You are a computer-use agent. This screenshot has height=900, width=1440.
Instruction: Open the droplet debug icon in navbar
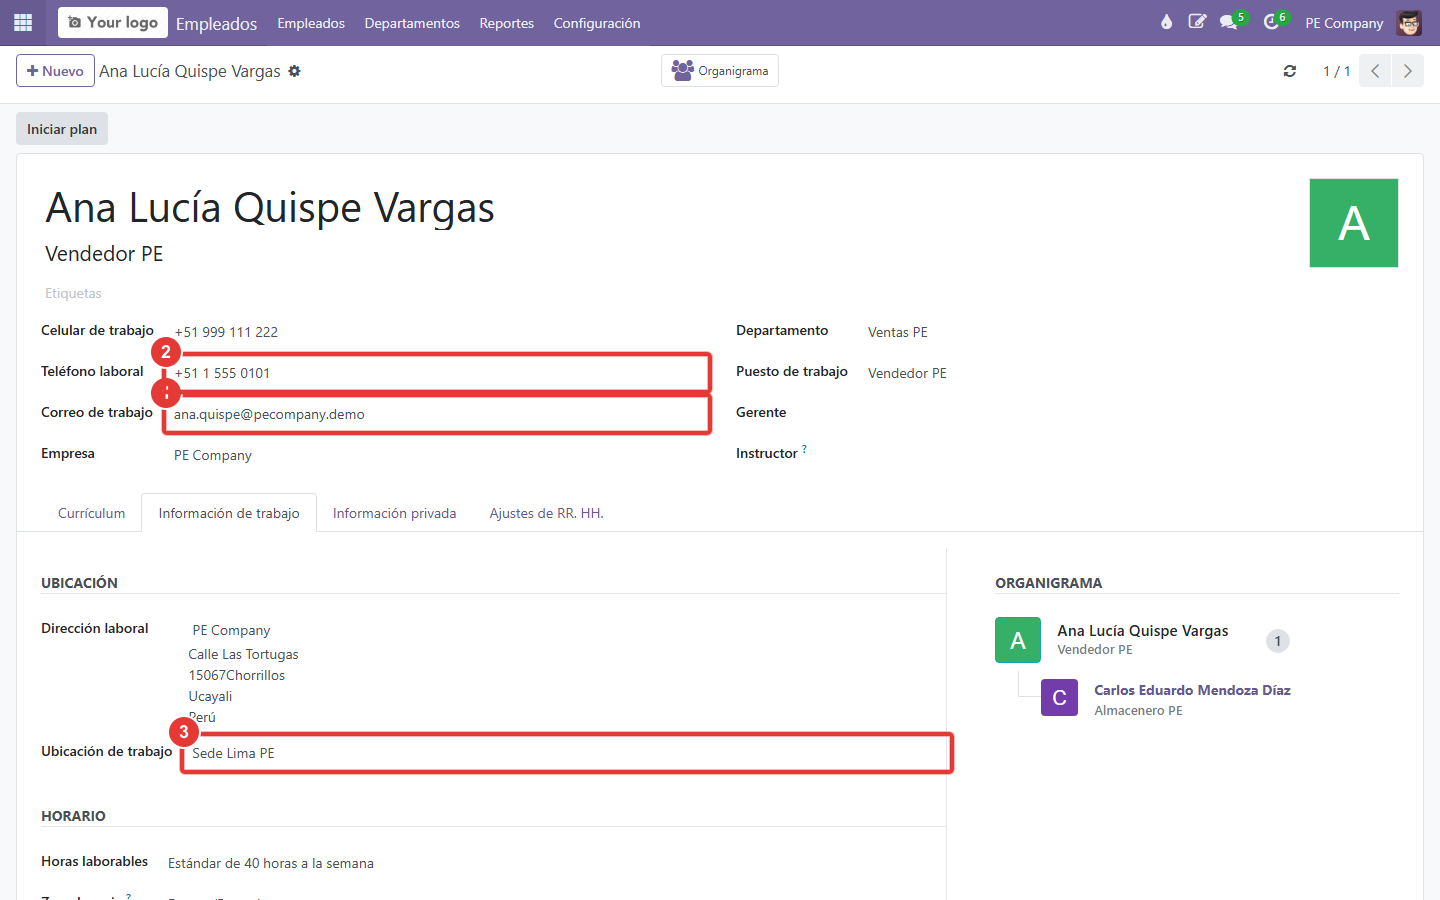(1166, 22)
